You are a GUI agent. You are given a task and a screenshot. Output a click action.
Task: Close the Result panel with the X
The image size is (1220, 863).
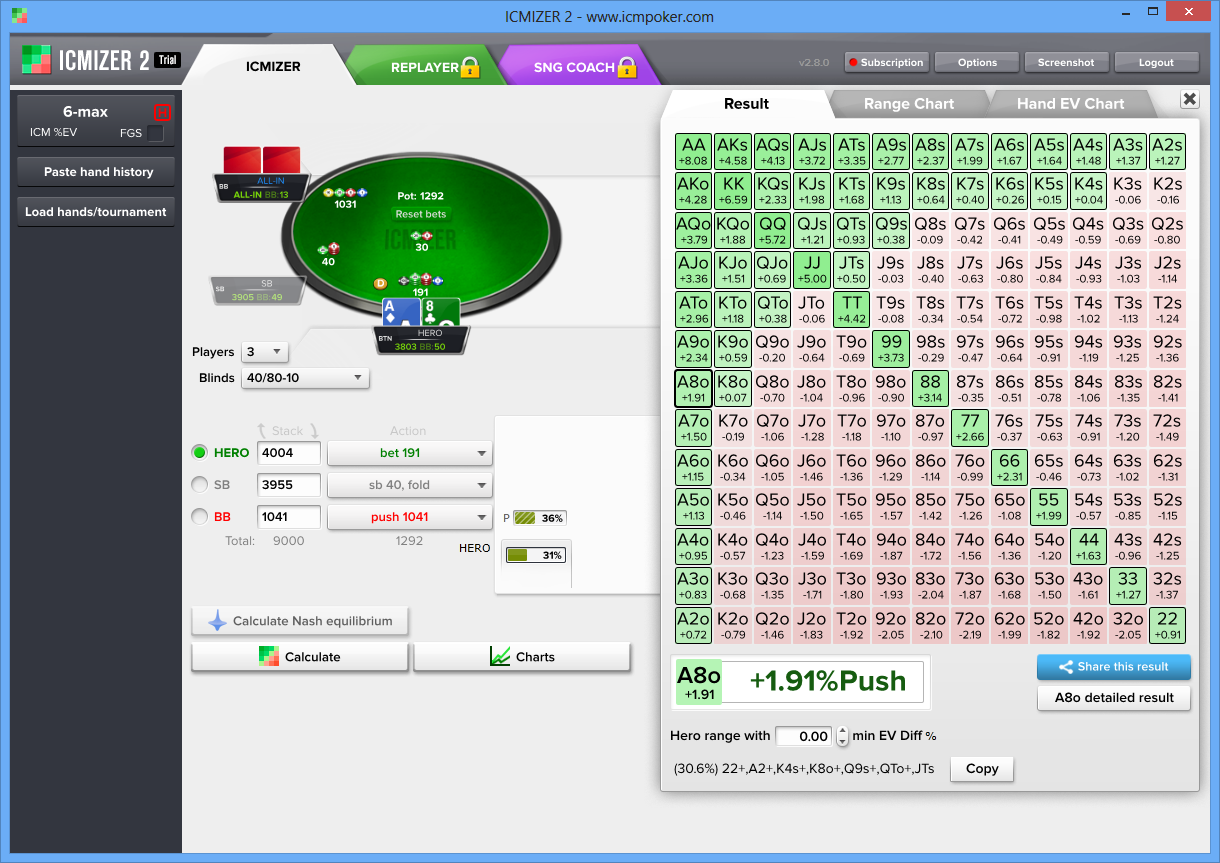click(x=1189, y=99)
